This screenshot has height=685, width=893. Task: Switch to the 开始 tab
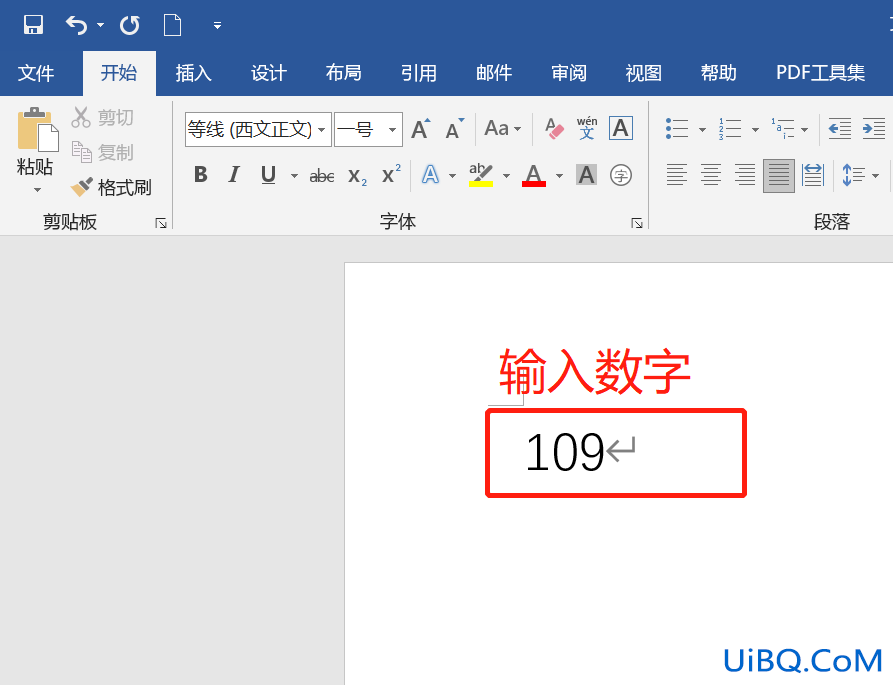pyautogui.click(x=119, y=73)
